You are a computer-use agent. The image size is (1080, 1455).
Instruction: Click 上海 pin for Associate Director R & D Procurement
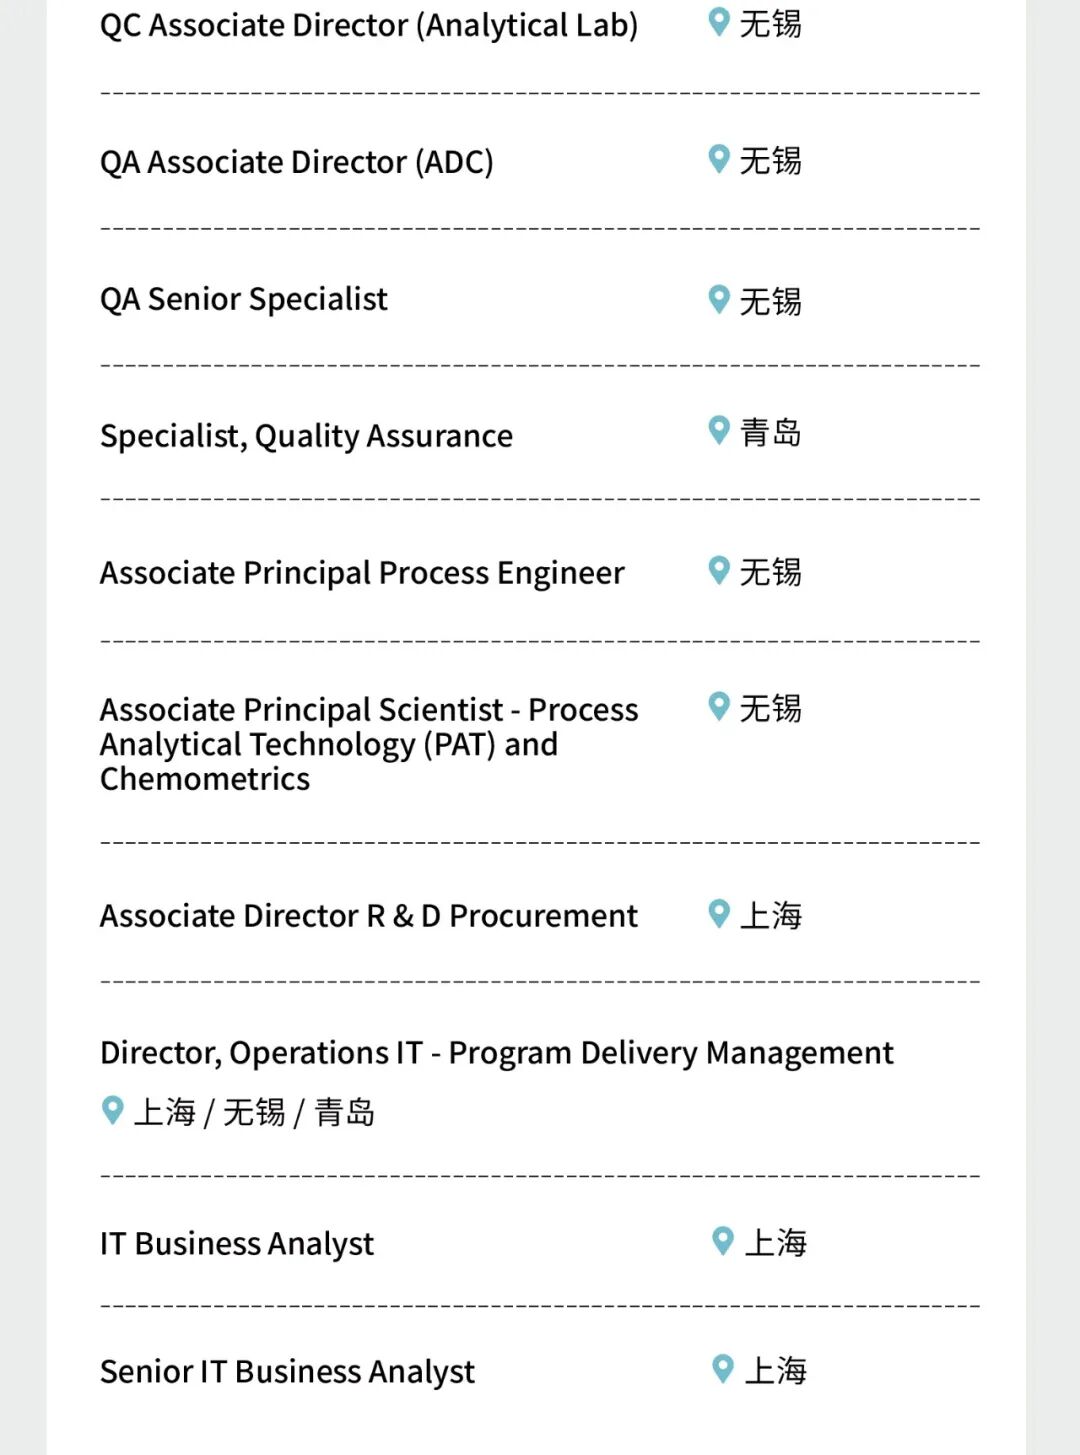pos(719,914)
